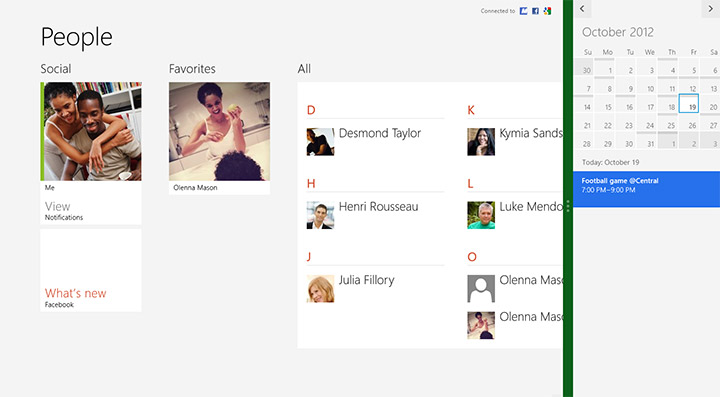Jump to letter K header
The width and height of the screenshot is (720, 397).
[471, 110]
